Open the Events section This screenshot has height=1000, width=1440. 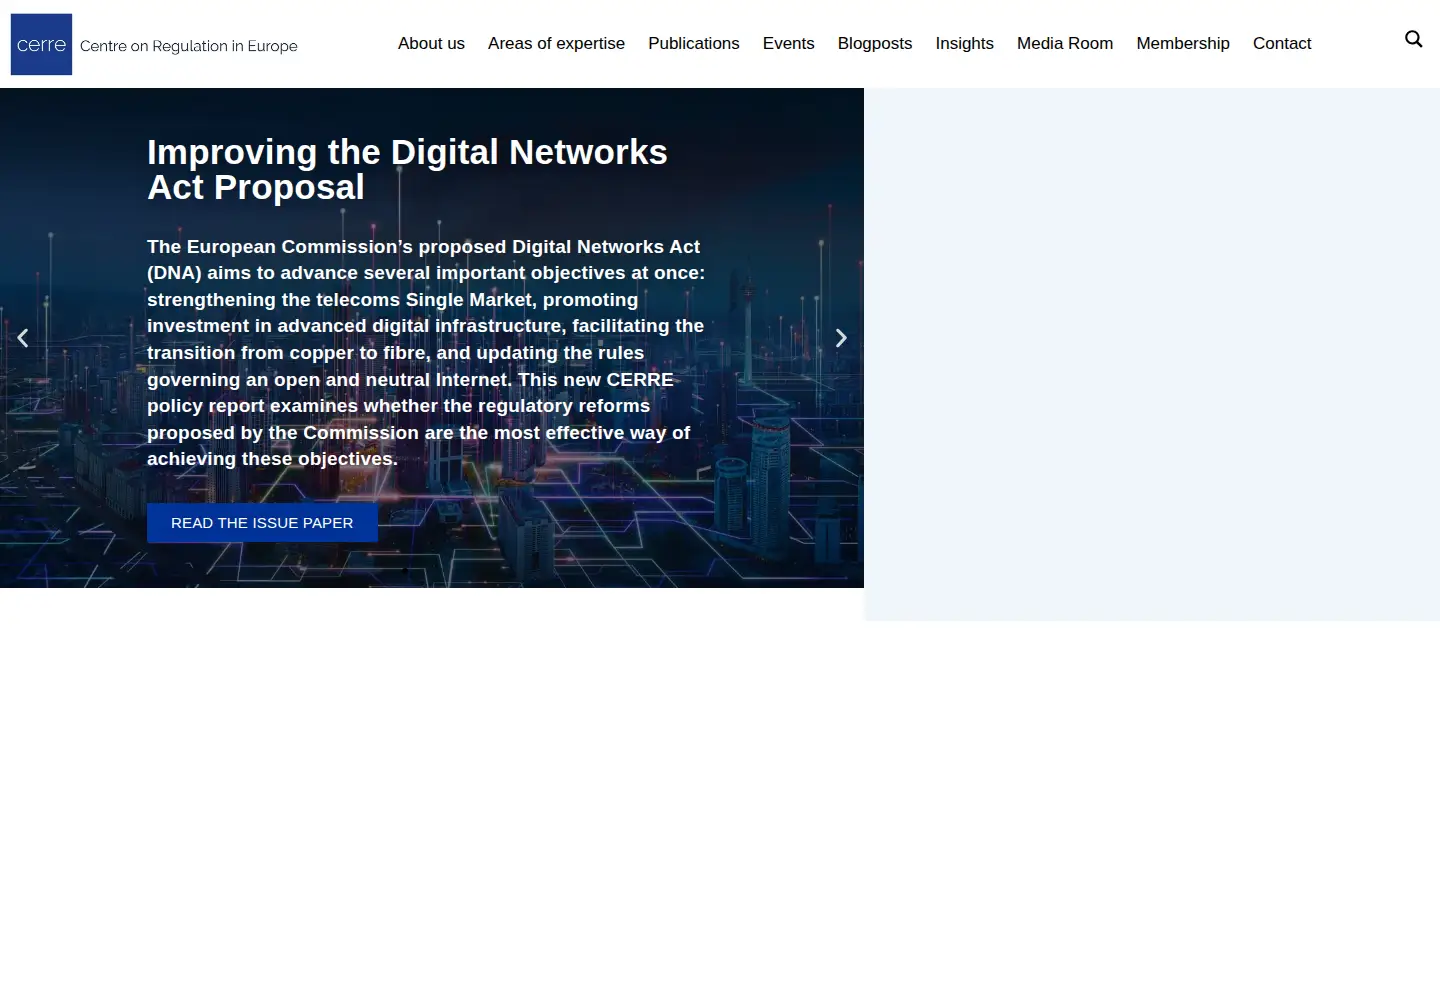(788, 43)
